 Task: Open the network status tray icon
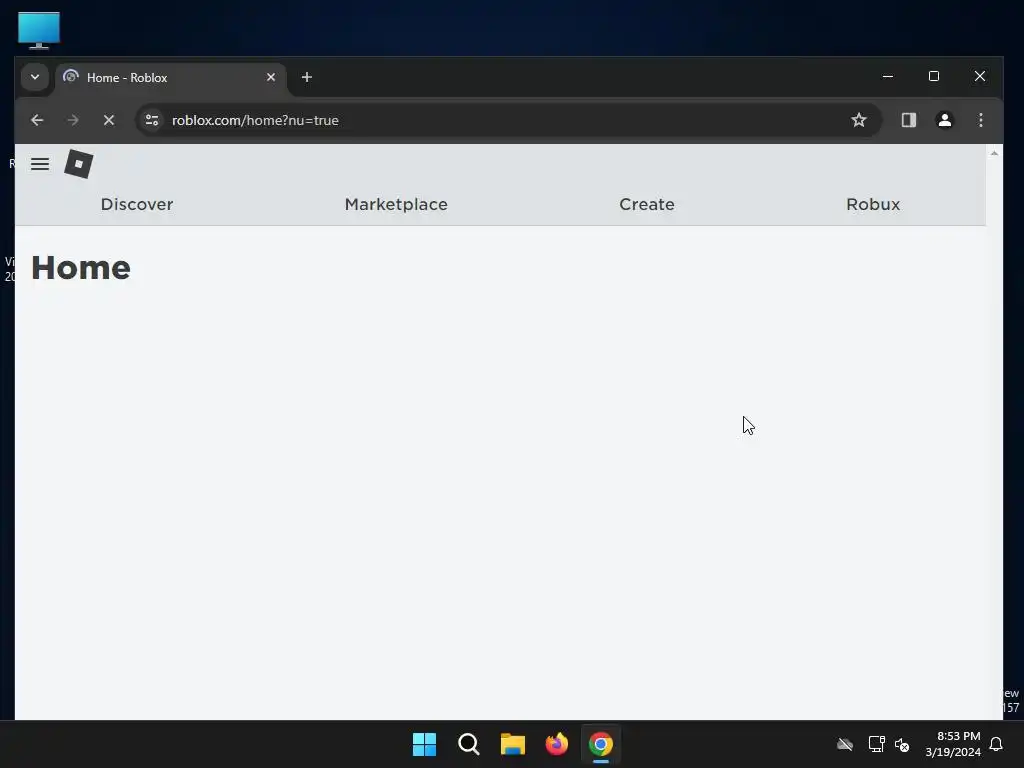pos(876,744)
